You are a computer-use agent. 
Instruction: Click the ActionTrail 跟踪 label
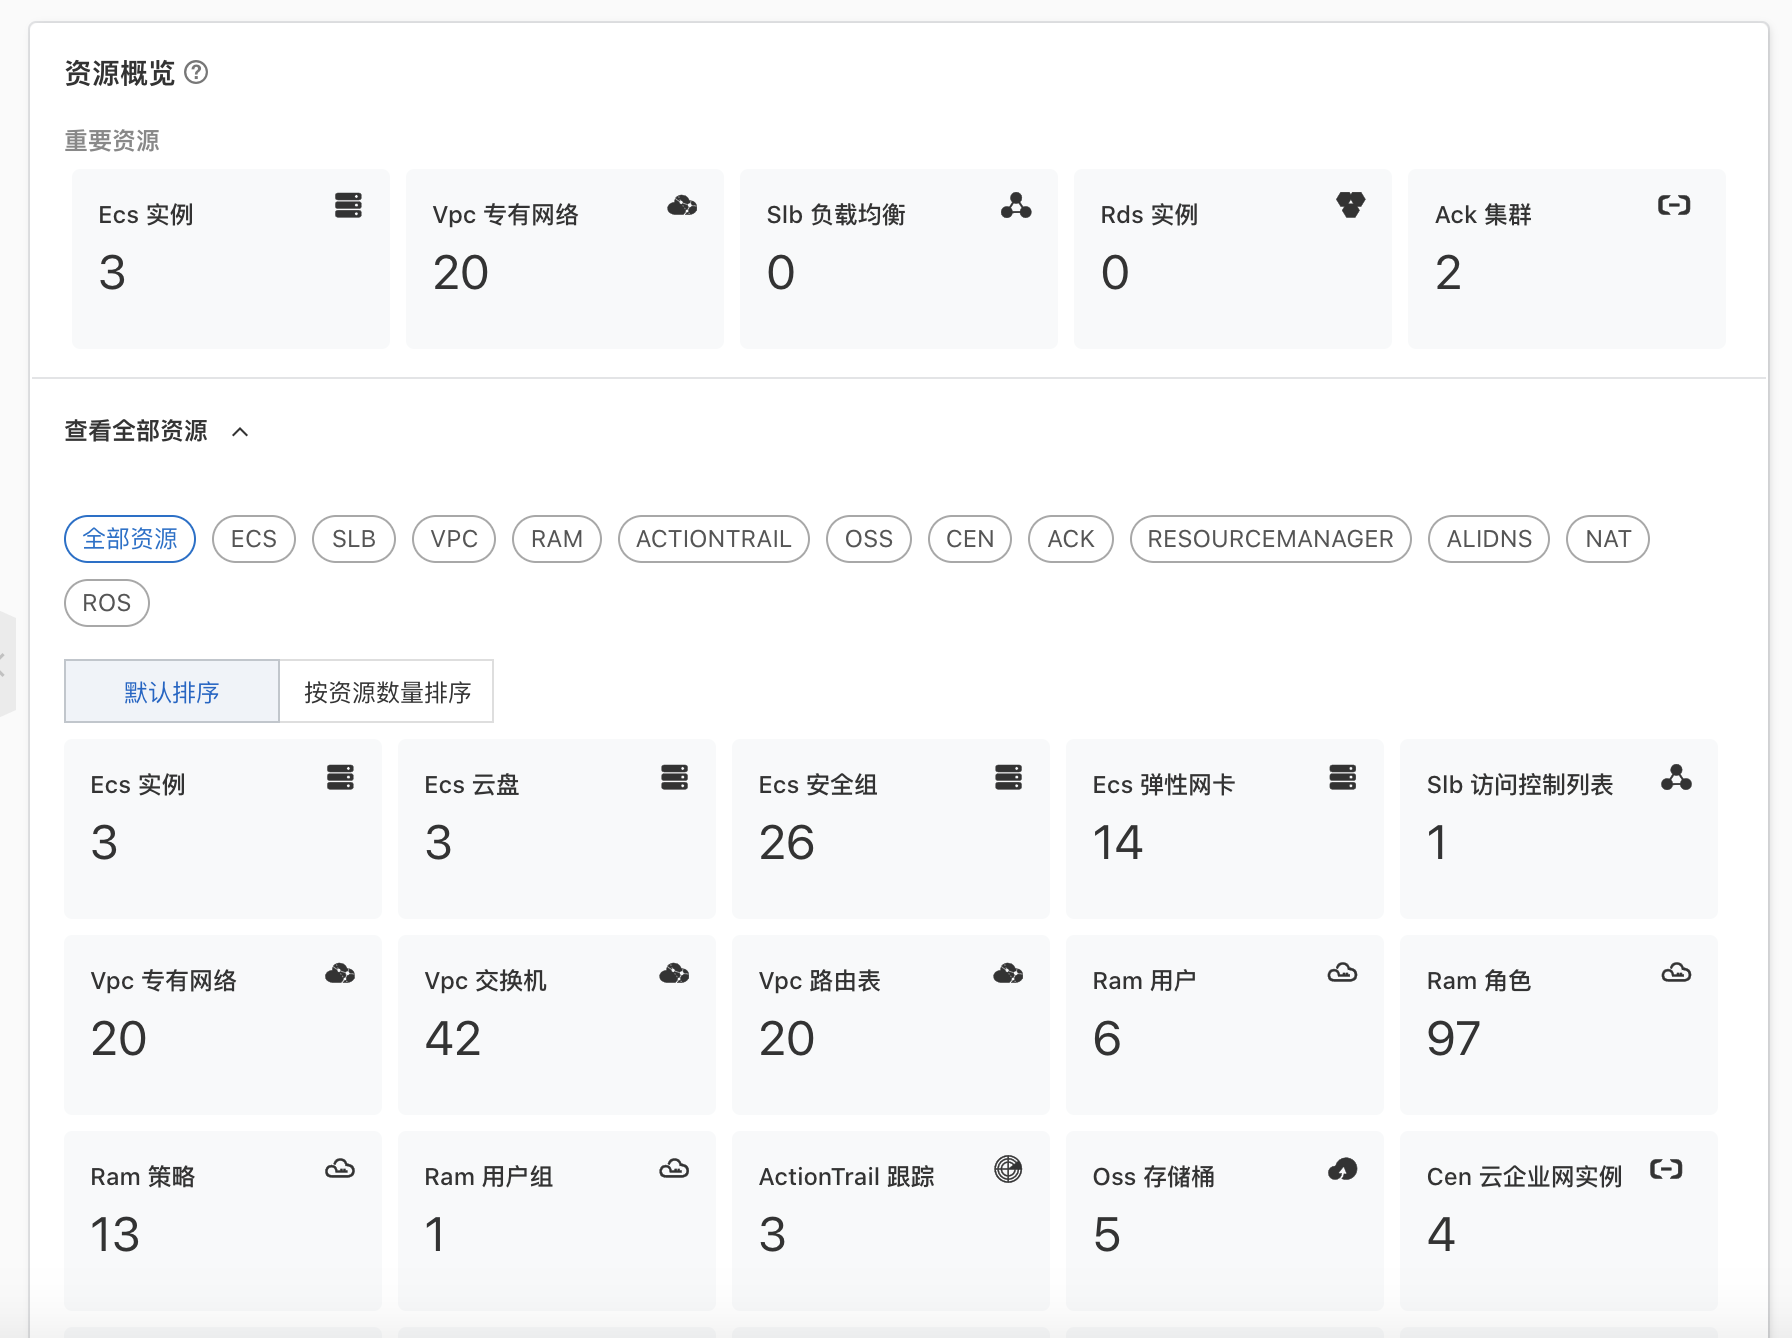pos(847,1177)
